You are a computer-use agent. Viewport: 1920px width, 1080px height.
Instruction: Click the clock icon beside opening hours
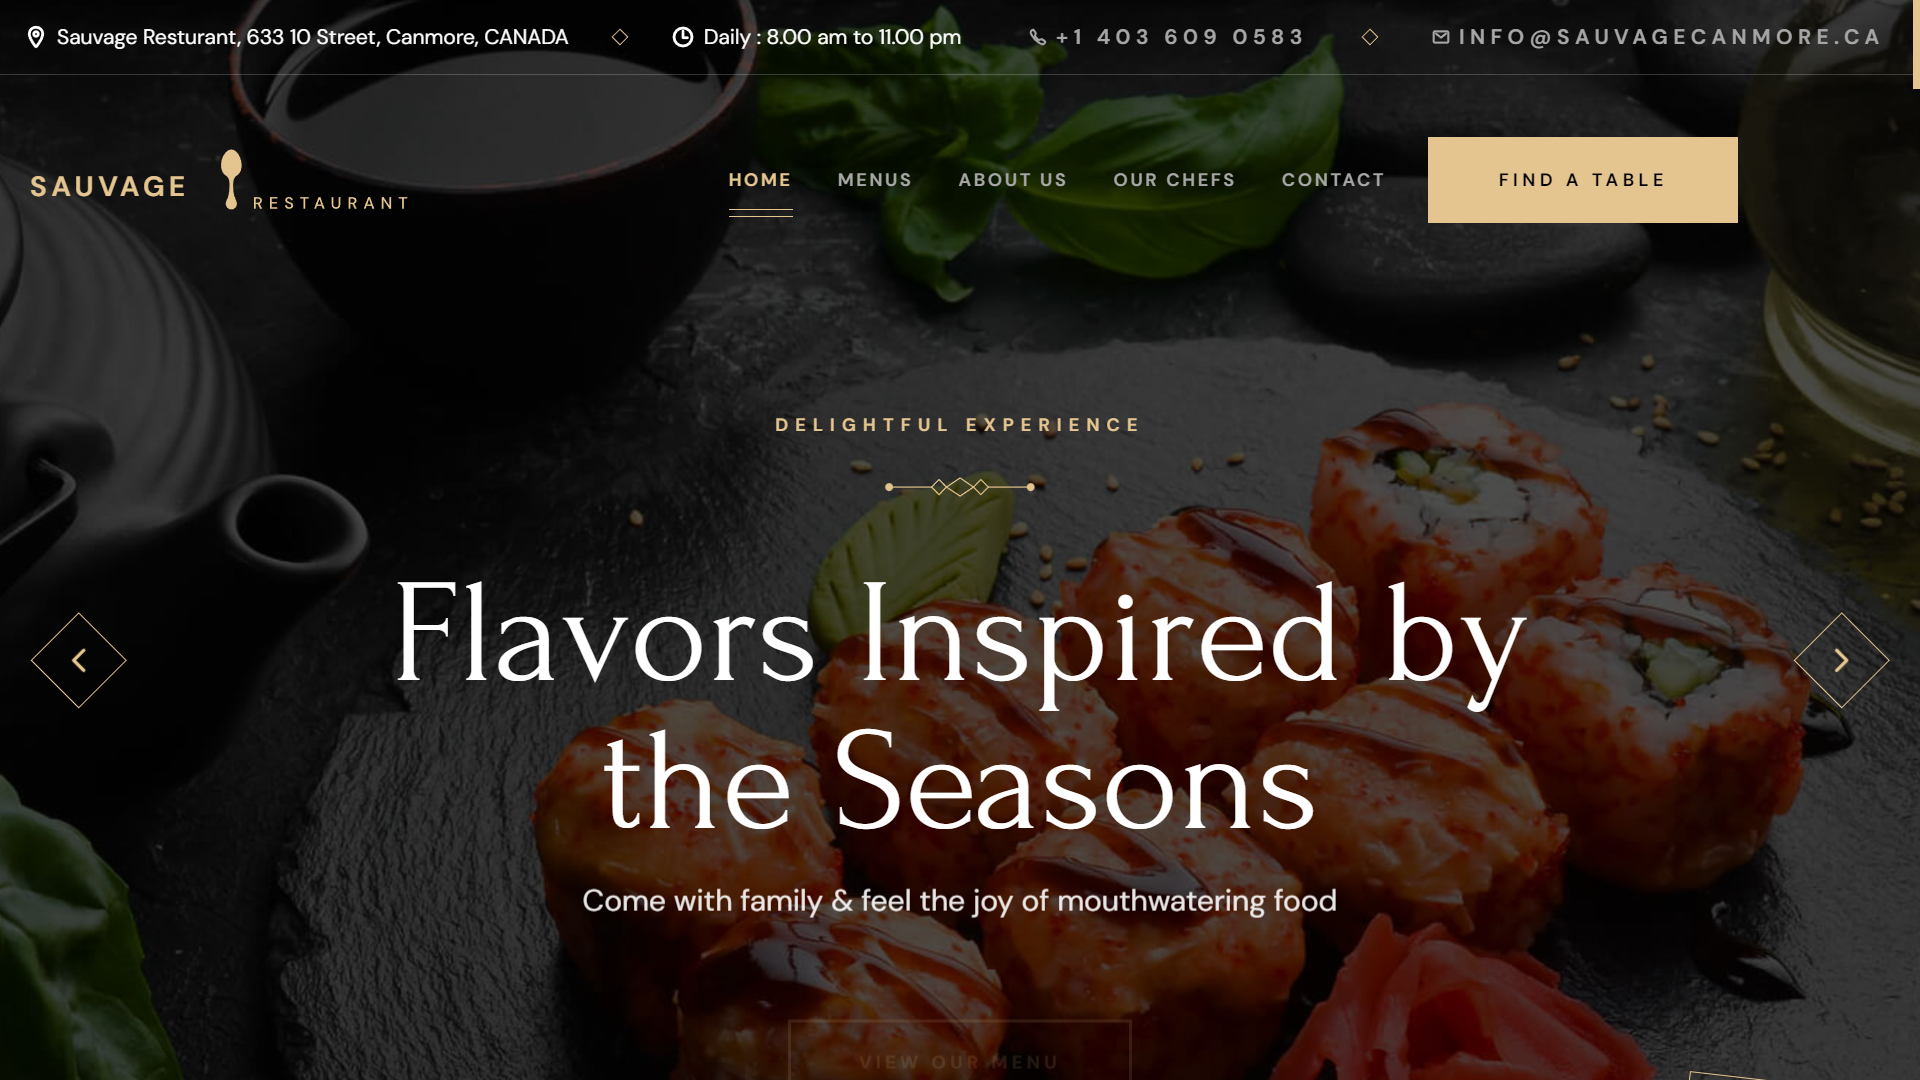click(x=683, y=37)
